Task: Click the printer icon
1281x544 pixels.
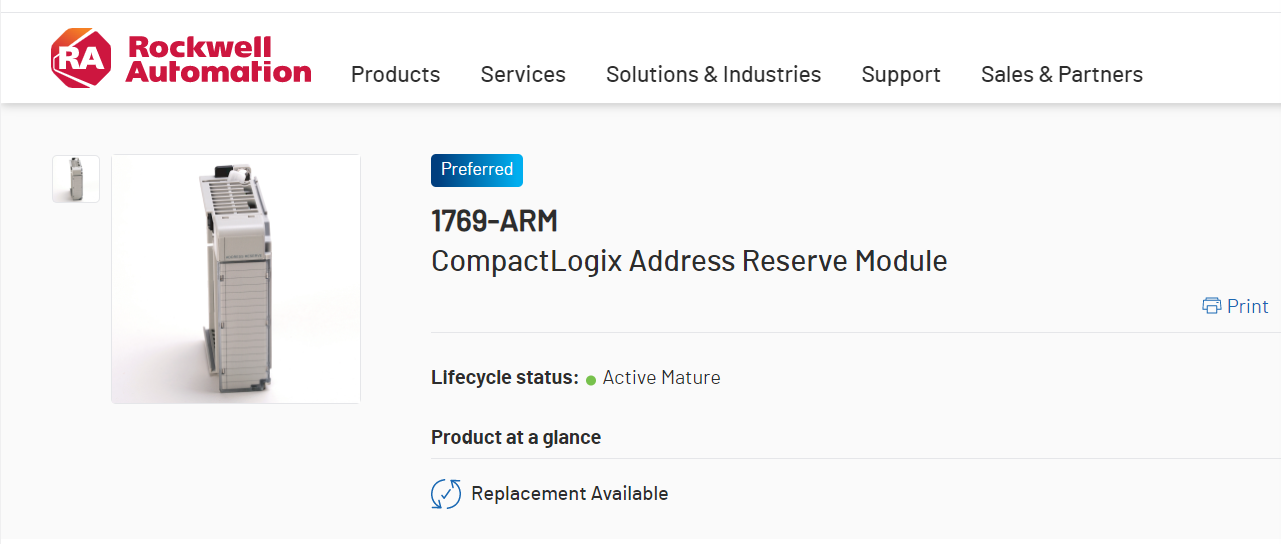Action: coord(1212,306)
